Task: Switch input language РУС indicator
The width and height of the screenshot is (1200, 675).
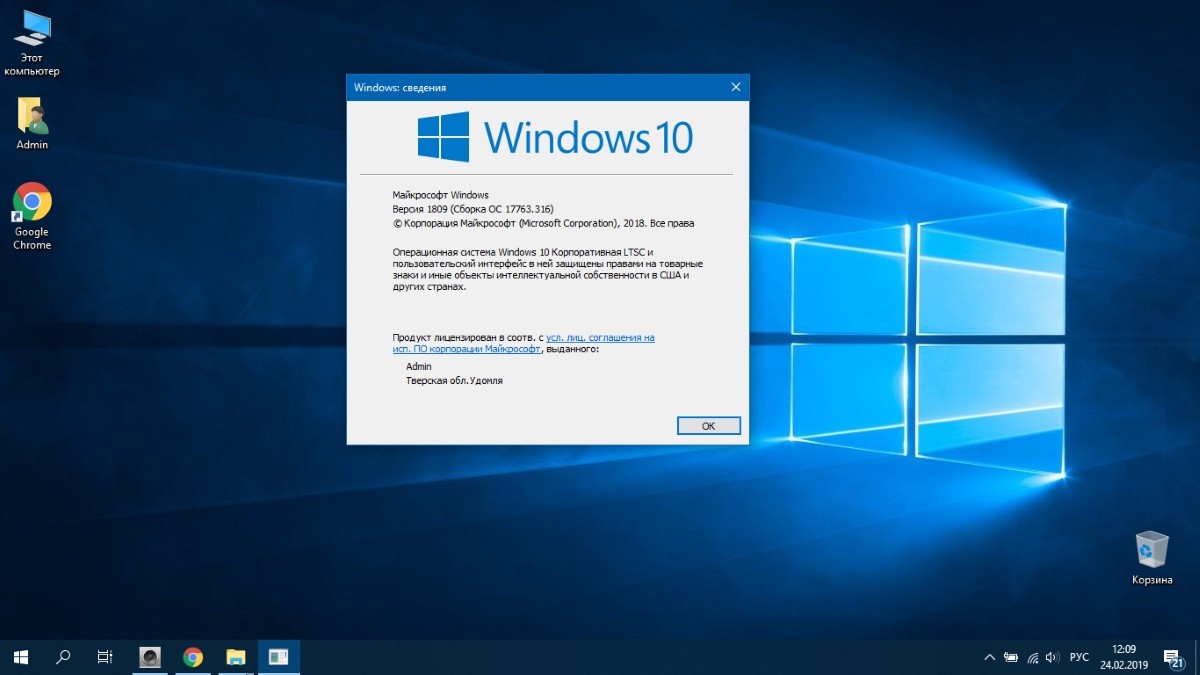Action: click(1079, 658)
